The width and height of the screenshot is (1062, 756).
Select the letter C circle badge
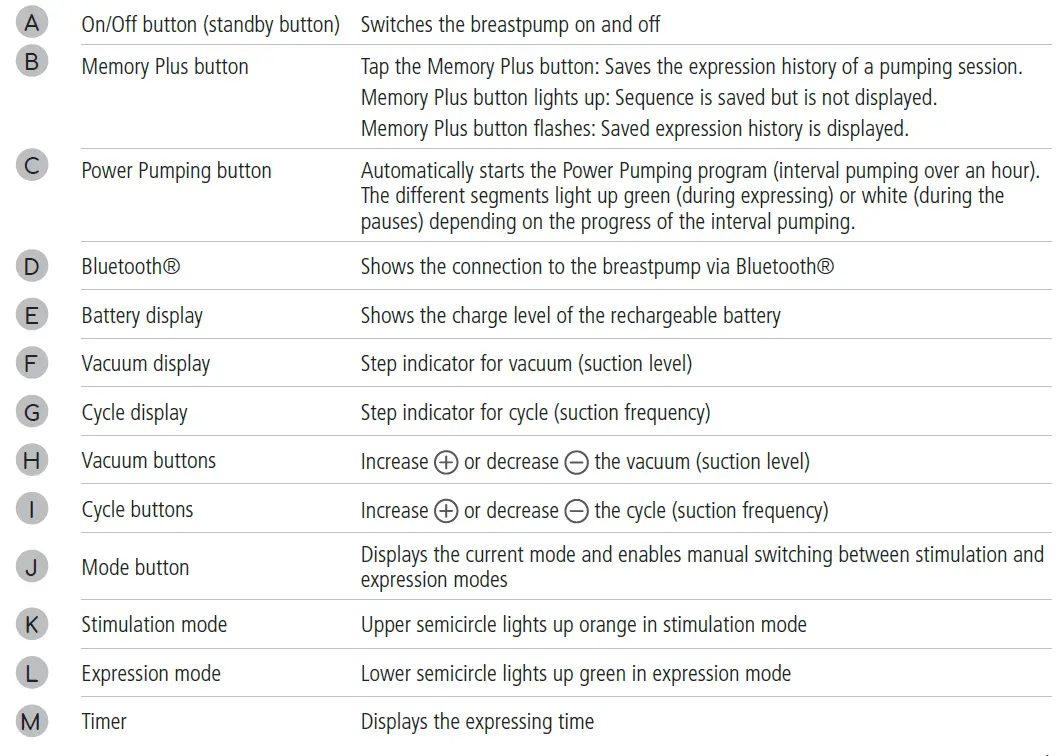point(32,165)
